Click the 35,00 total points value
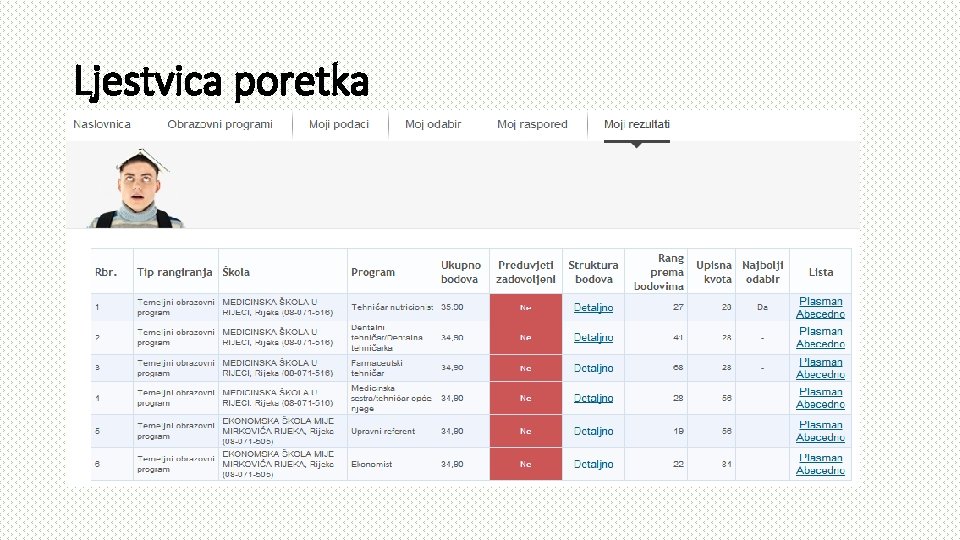Viewport: 960px width, 540px height. (452, 307)
